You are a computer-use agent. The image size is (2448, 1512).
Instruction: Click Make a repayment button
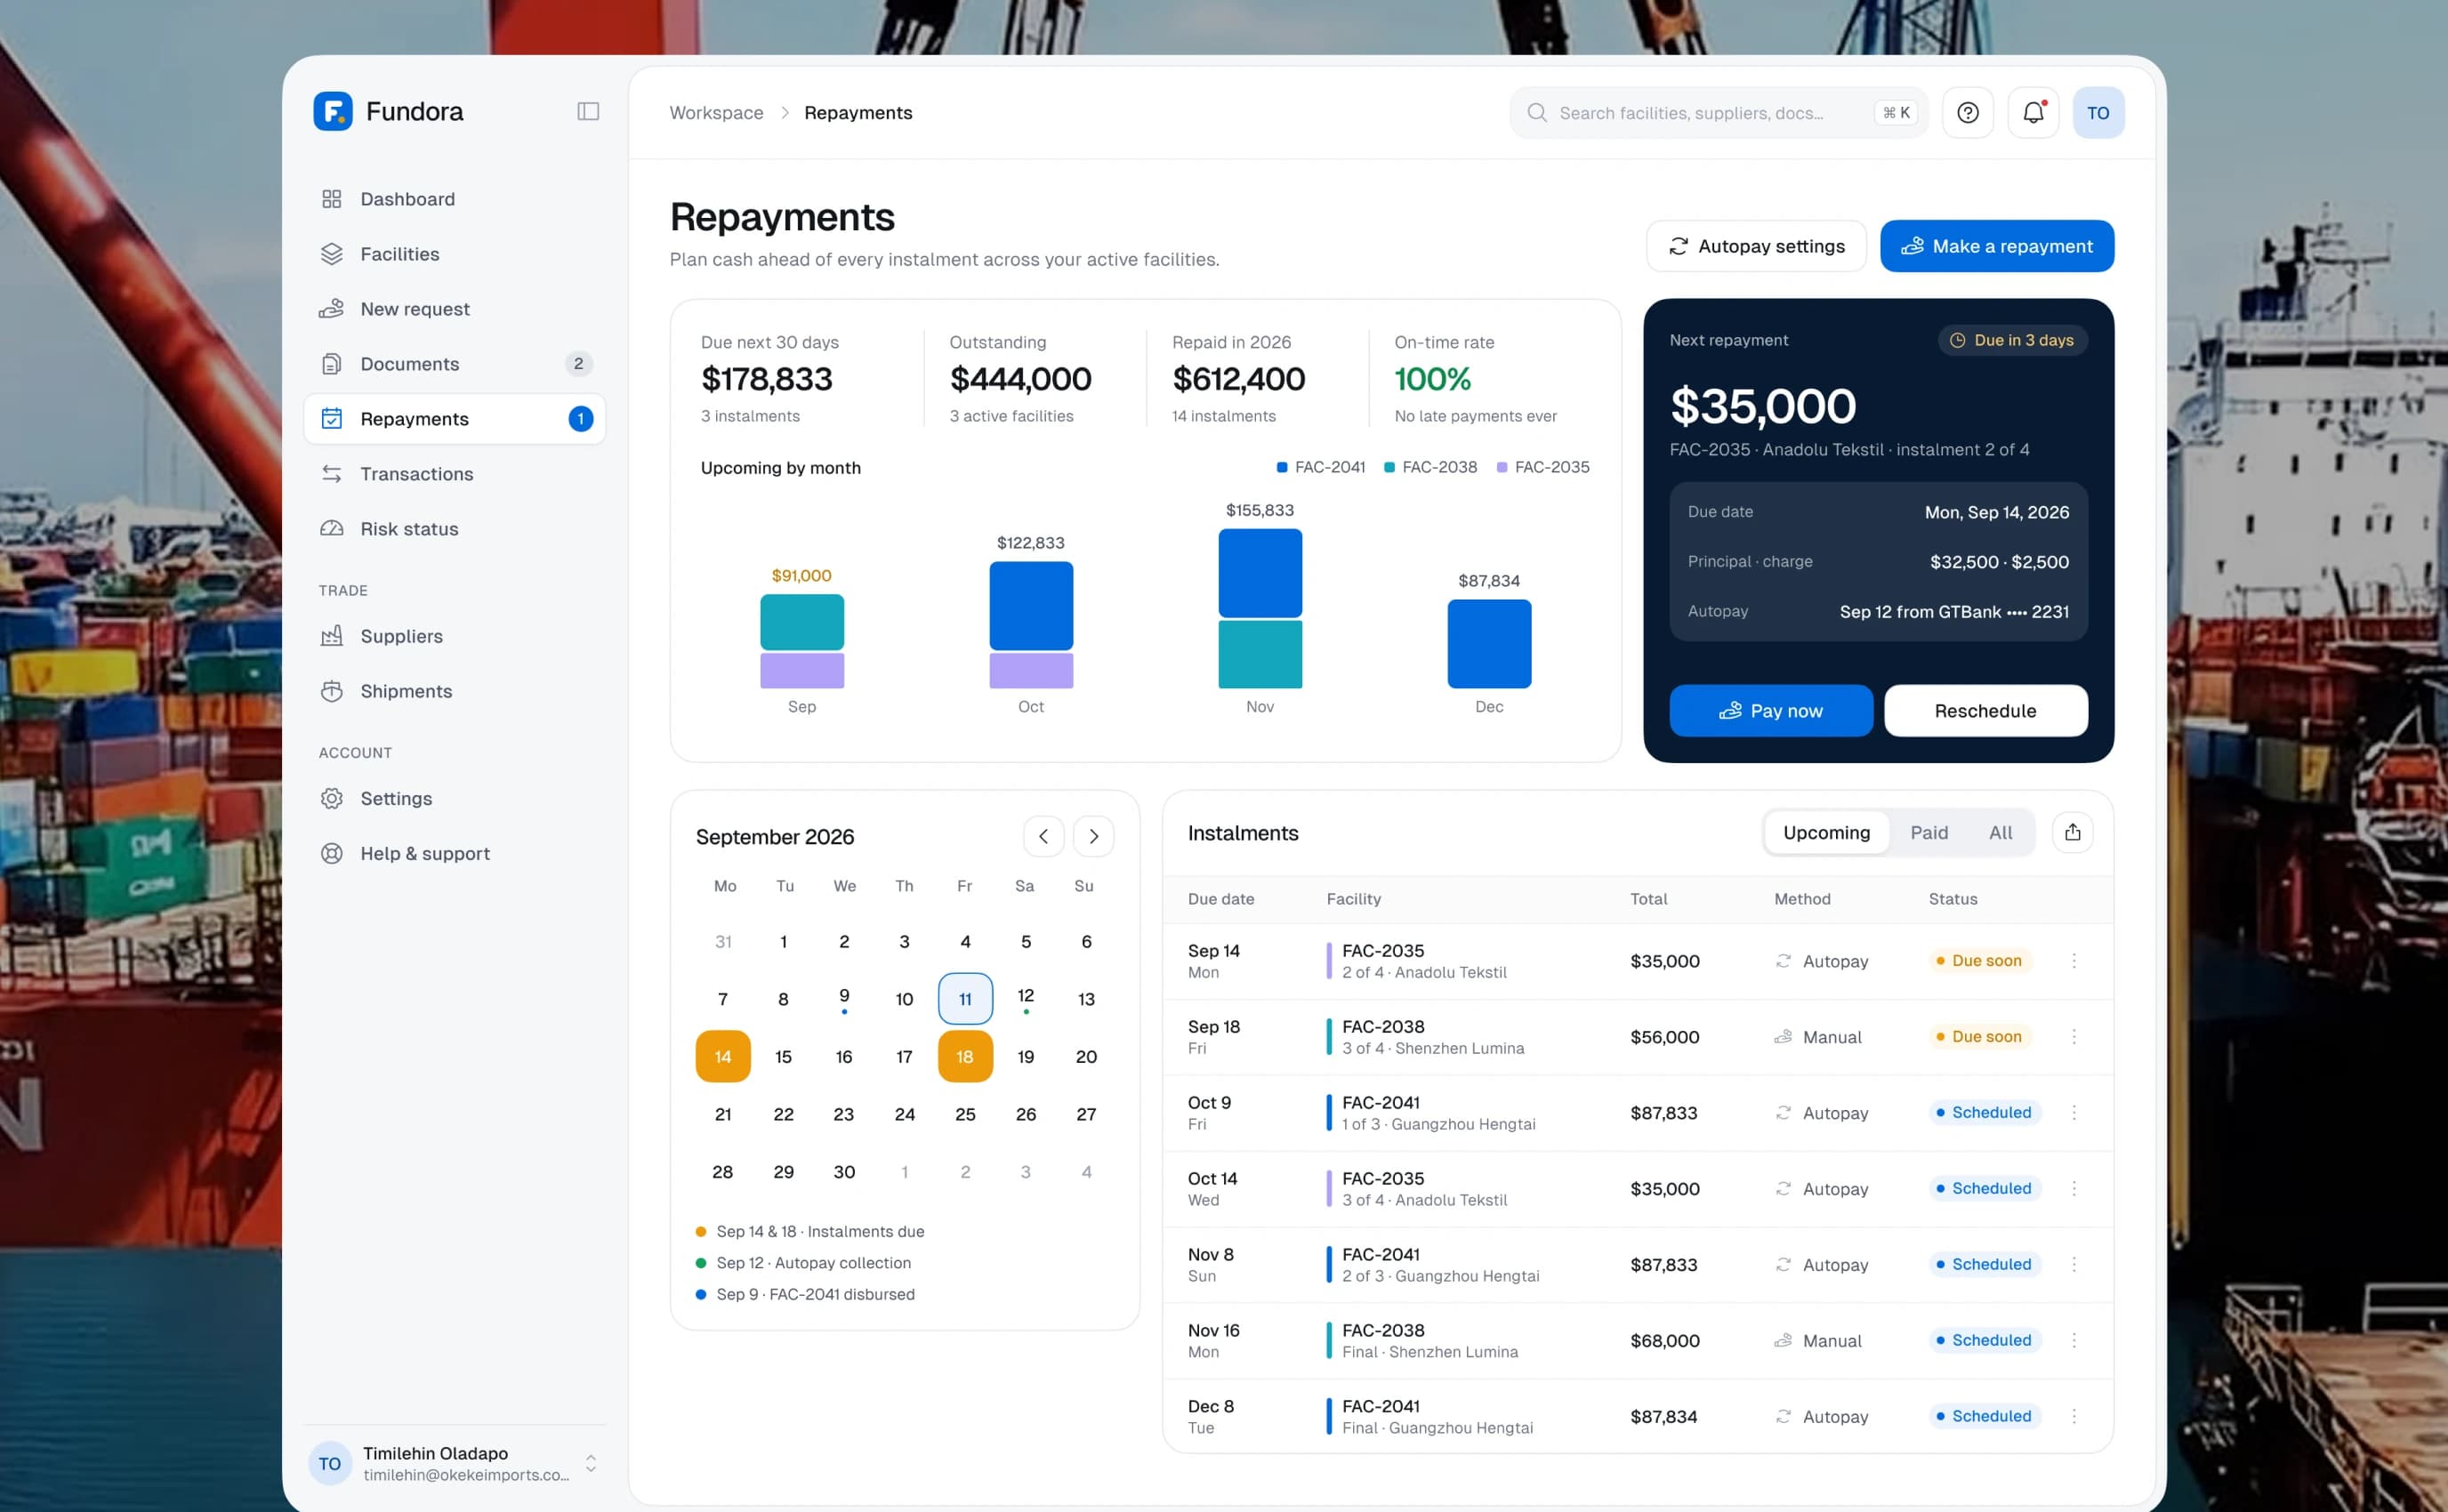(1997, 246)
